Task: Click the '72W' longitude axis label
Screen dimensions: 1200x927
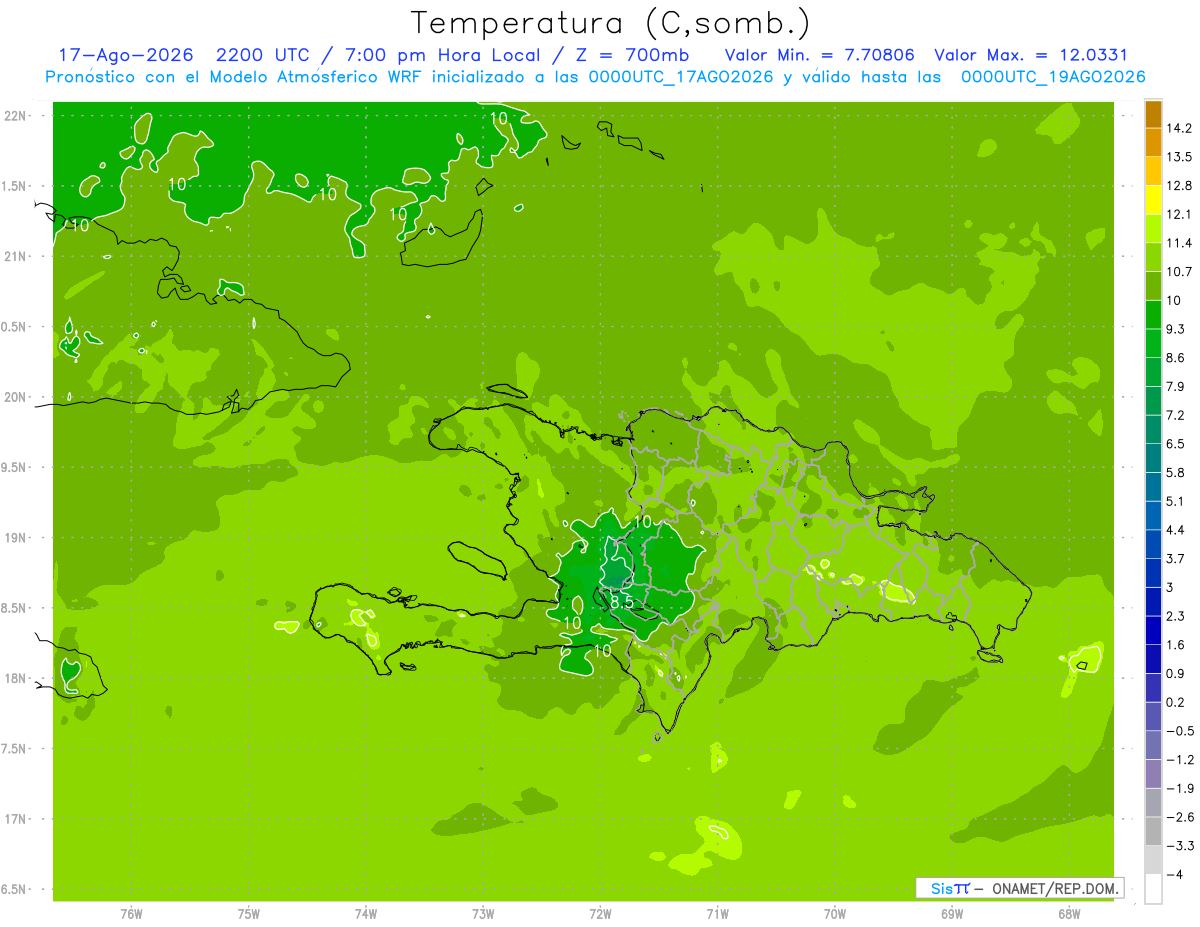Action: 600,914
